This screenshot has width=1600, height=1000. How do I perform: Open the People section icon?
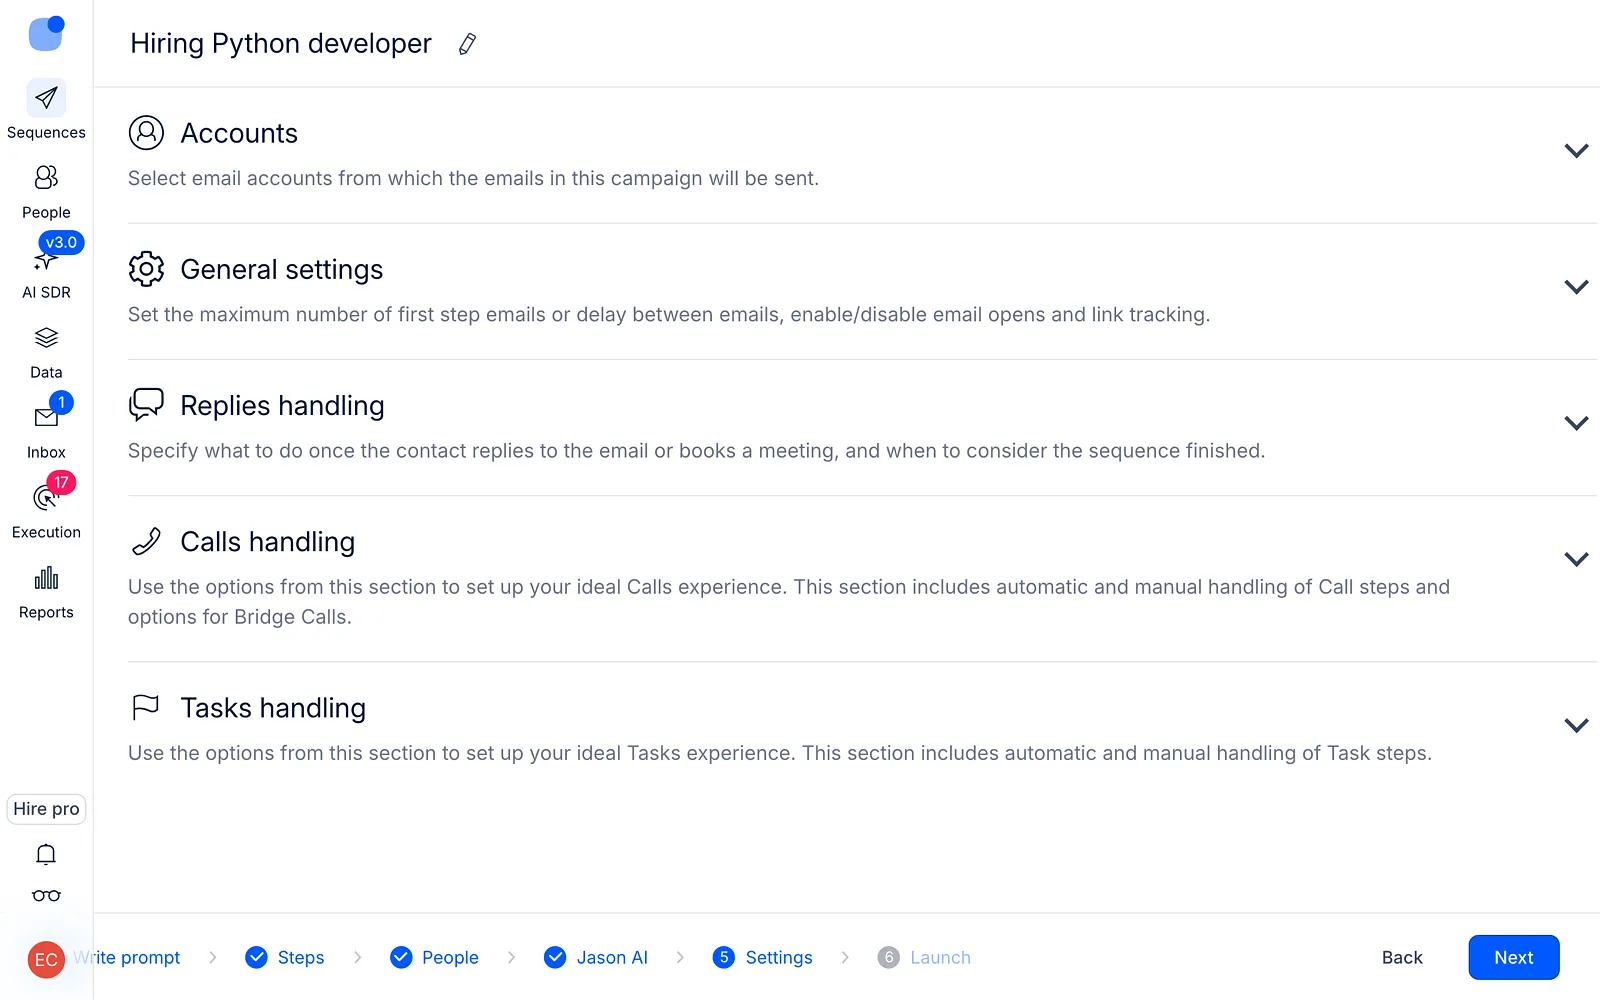tap(46, 178)
